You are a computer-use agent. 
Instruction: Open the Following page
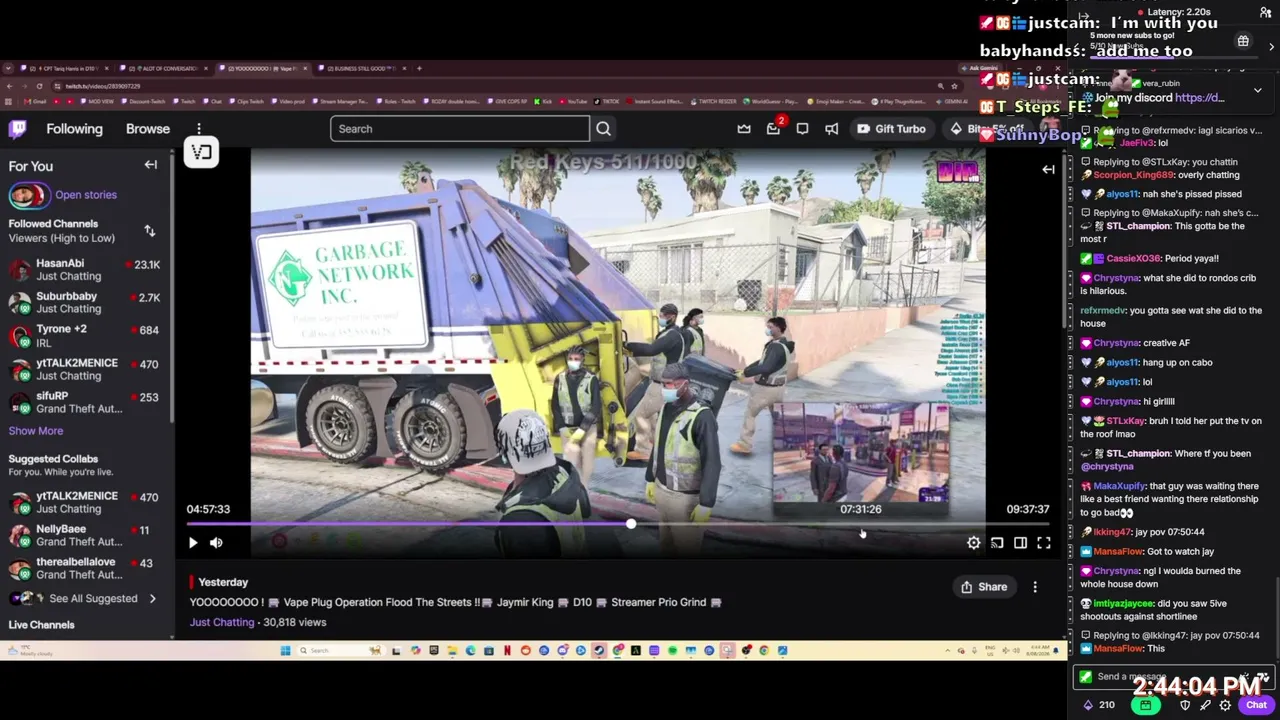[x=74, y=129]
